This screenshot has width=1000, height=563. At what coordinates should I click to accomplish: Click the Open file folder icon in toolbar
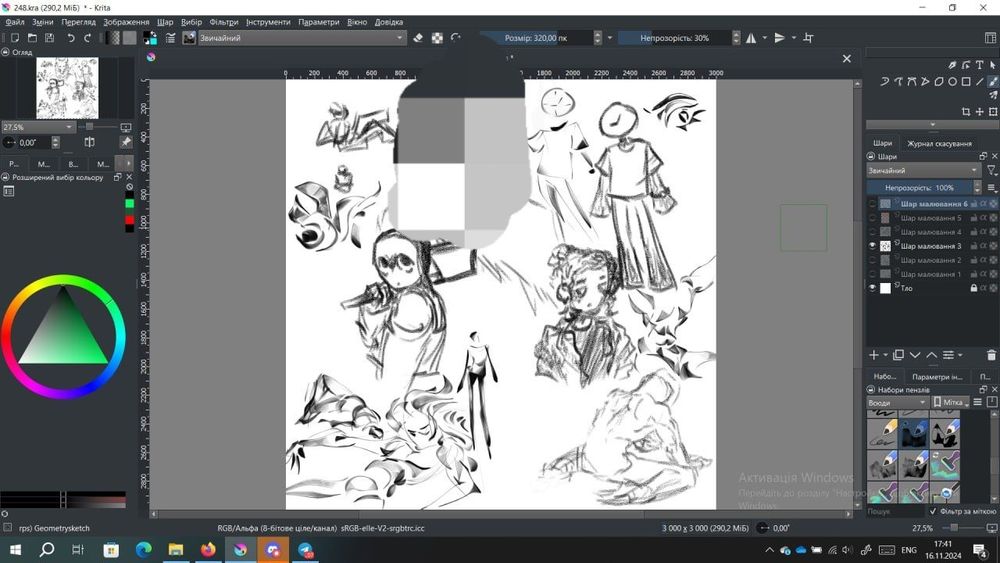(32, 38)
